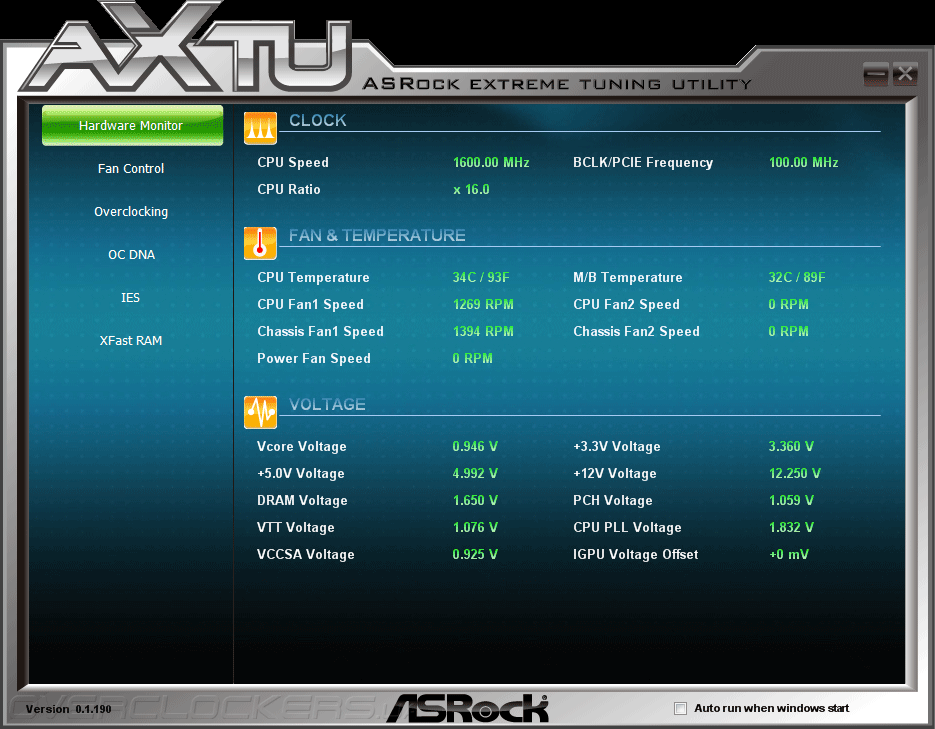This screenshot has height=729, width=935.
Task: Click the Power Fan Speed 0 RPM value
Action: click(x=472, y=358)
